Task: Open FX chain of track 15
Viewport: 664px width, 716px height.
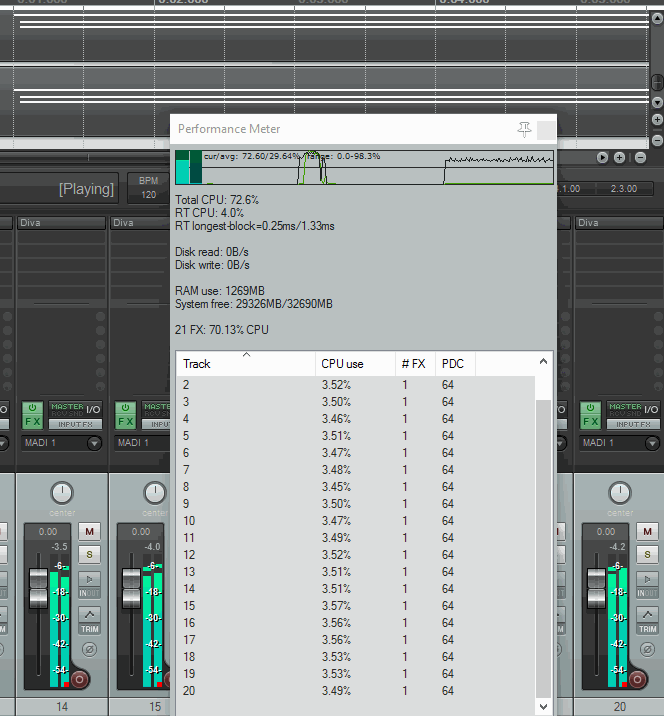Action: [125, 421]
